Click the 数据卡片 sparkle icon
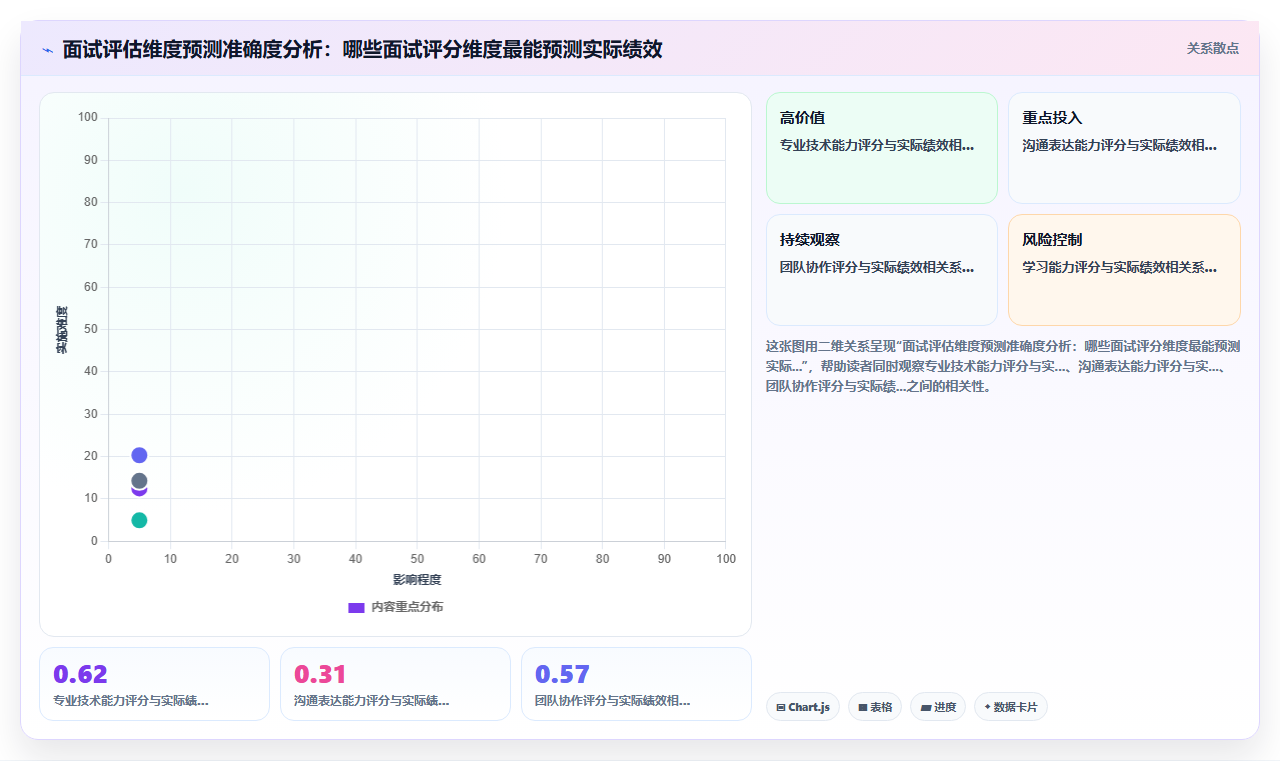The image size is (1280, 761). (x=987, y=707)
